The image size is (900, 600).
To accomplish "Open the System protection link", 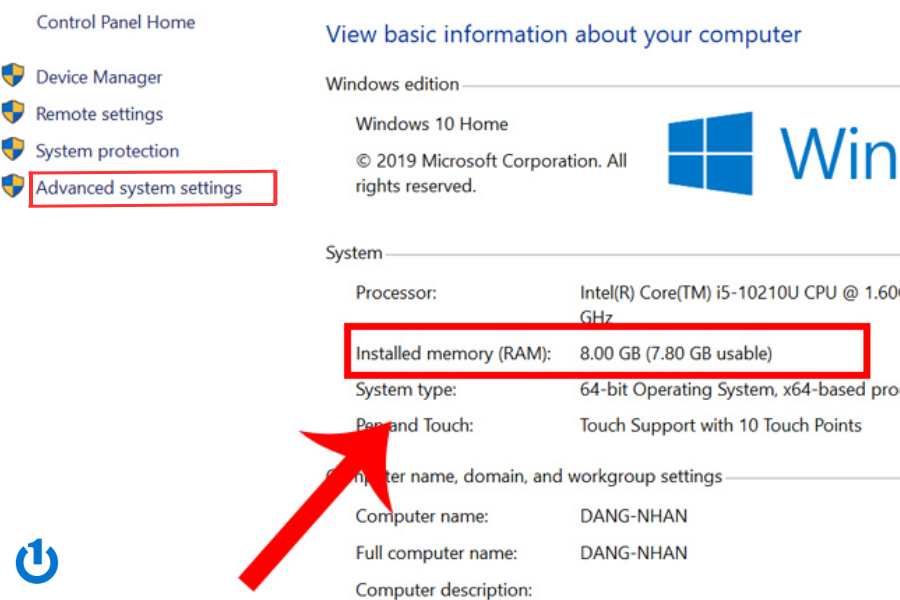I will point(107,151).
